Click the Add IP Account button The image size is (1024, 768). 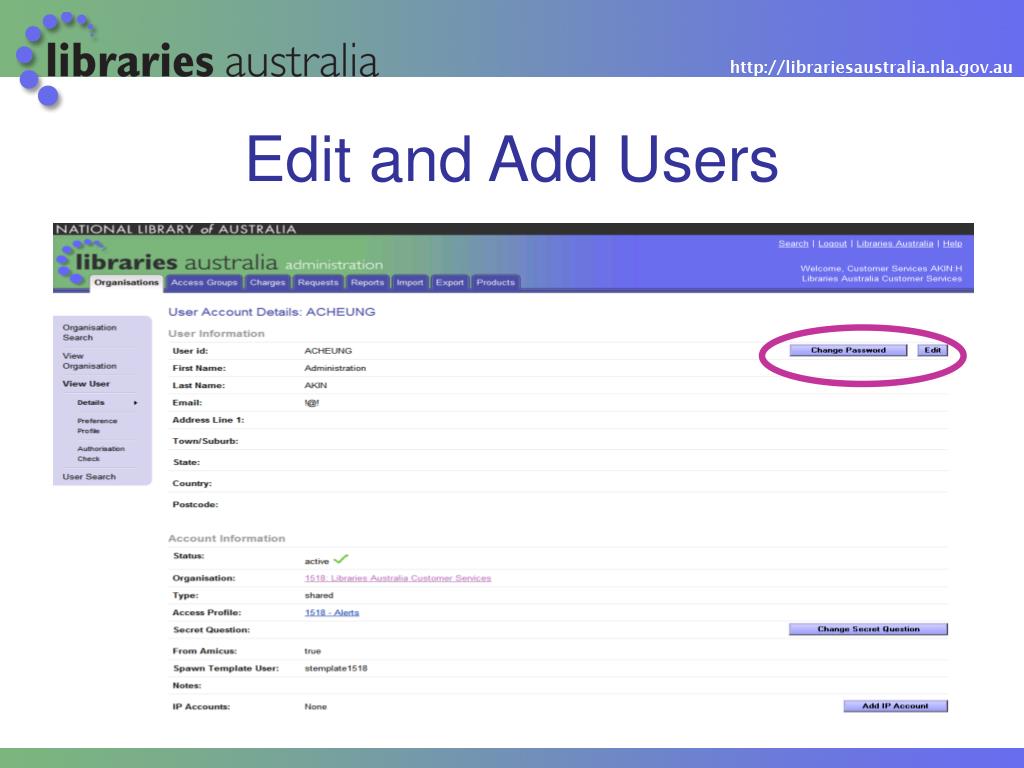click(895, 706)
